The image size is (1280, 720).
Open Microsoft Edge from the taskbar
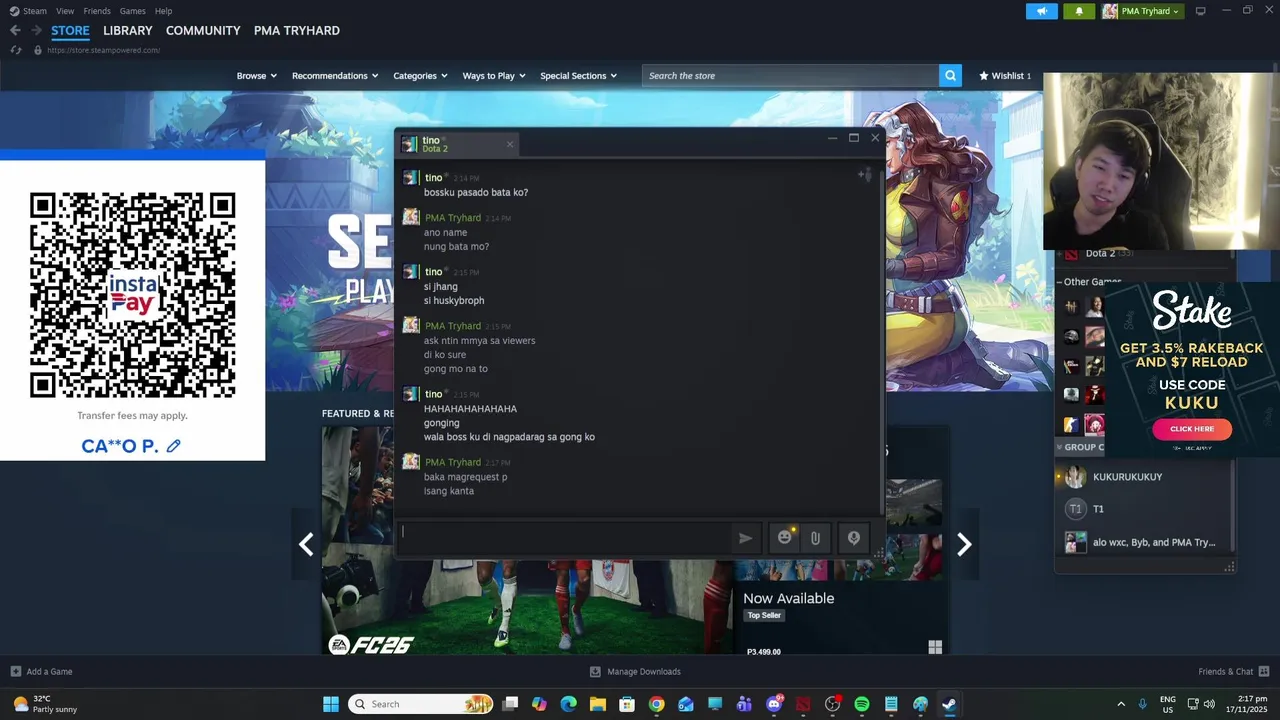568,704
